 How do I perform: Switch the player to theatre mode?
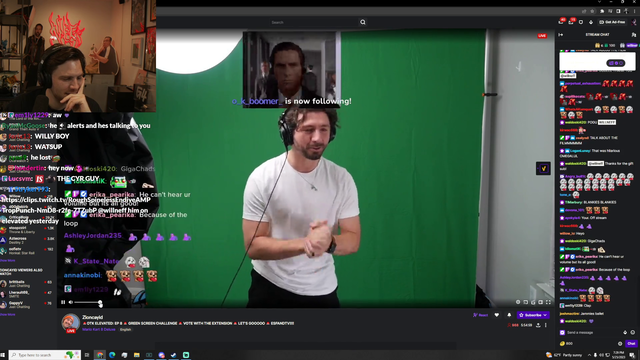(x=540, y=302)
